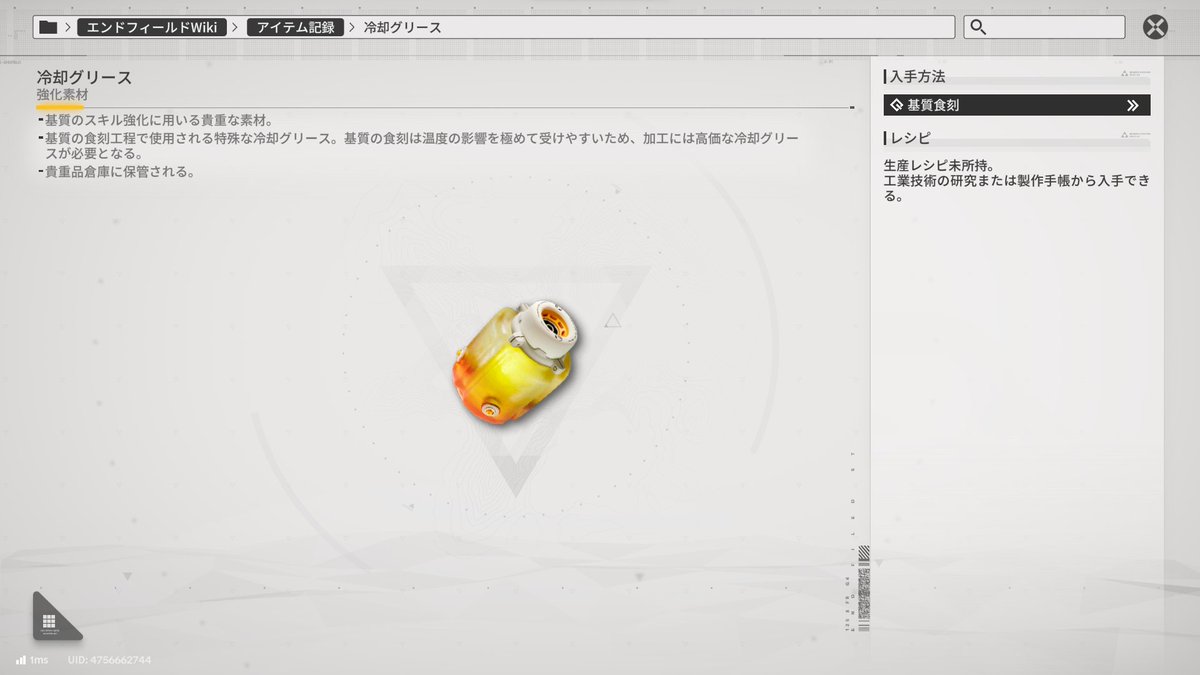1200x675 pixels.
Task: Click the 冷却グリース breadcrumb label
Action: click(404, 27)
